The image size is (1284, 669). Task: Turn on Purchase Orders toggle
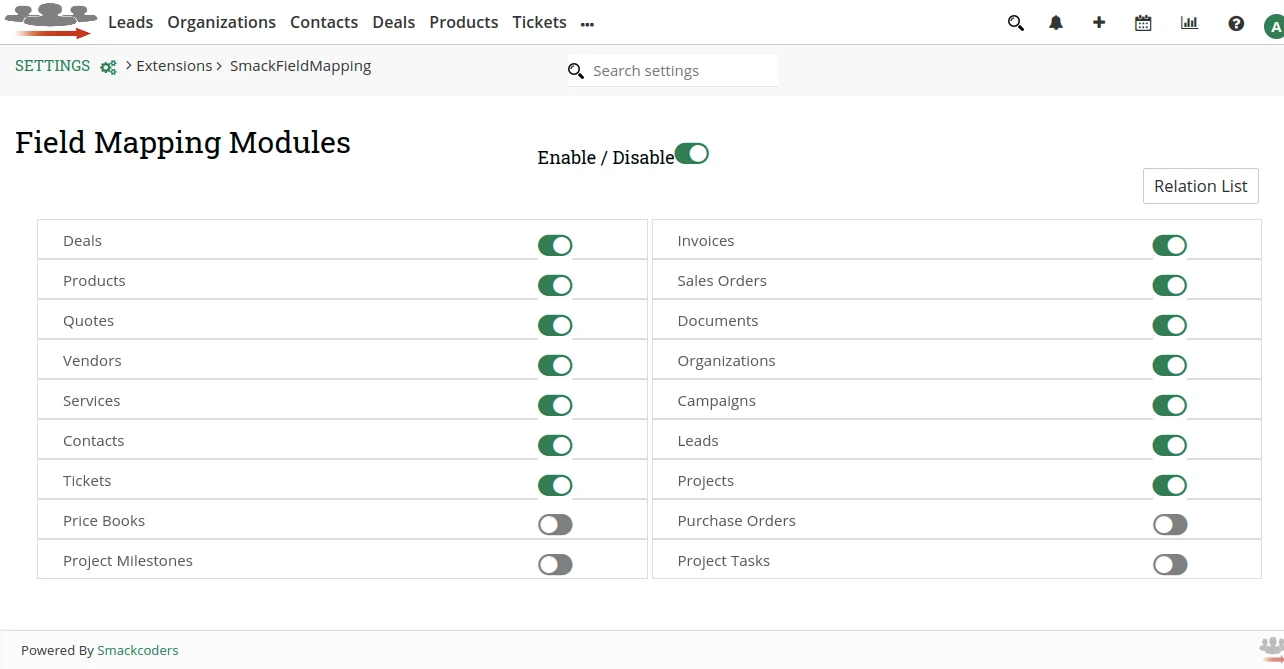1169,524
